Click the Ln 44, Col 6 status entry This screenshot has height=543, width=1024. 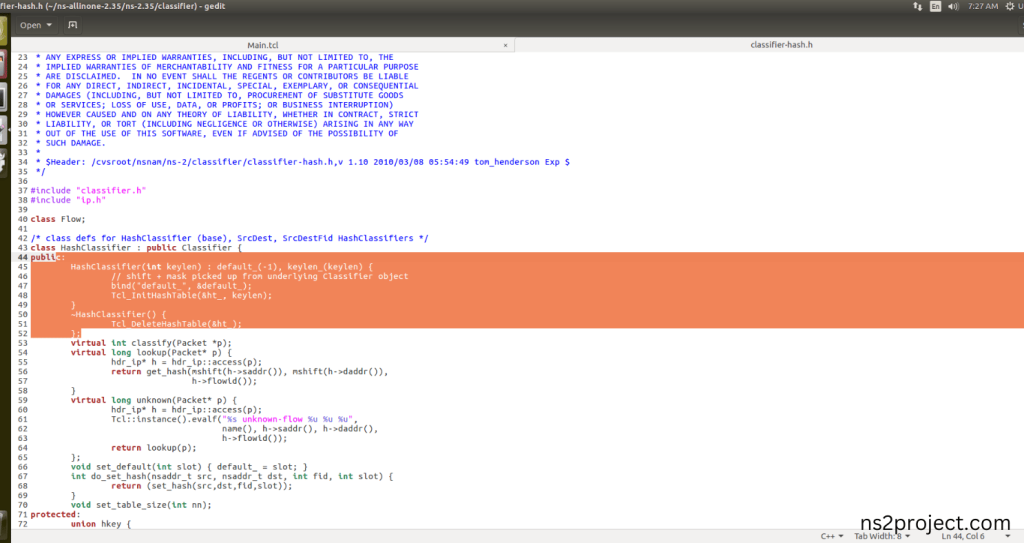pos(963,536)
